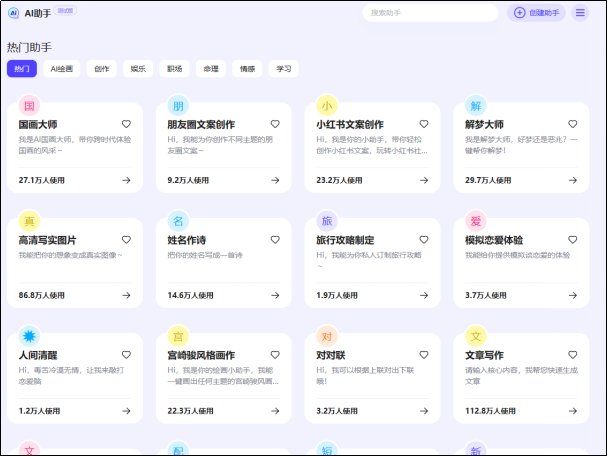Open 宫崎骏风格画作 with its arrow icon

click(275, 411)
